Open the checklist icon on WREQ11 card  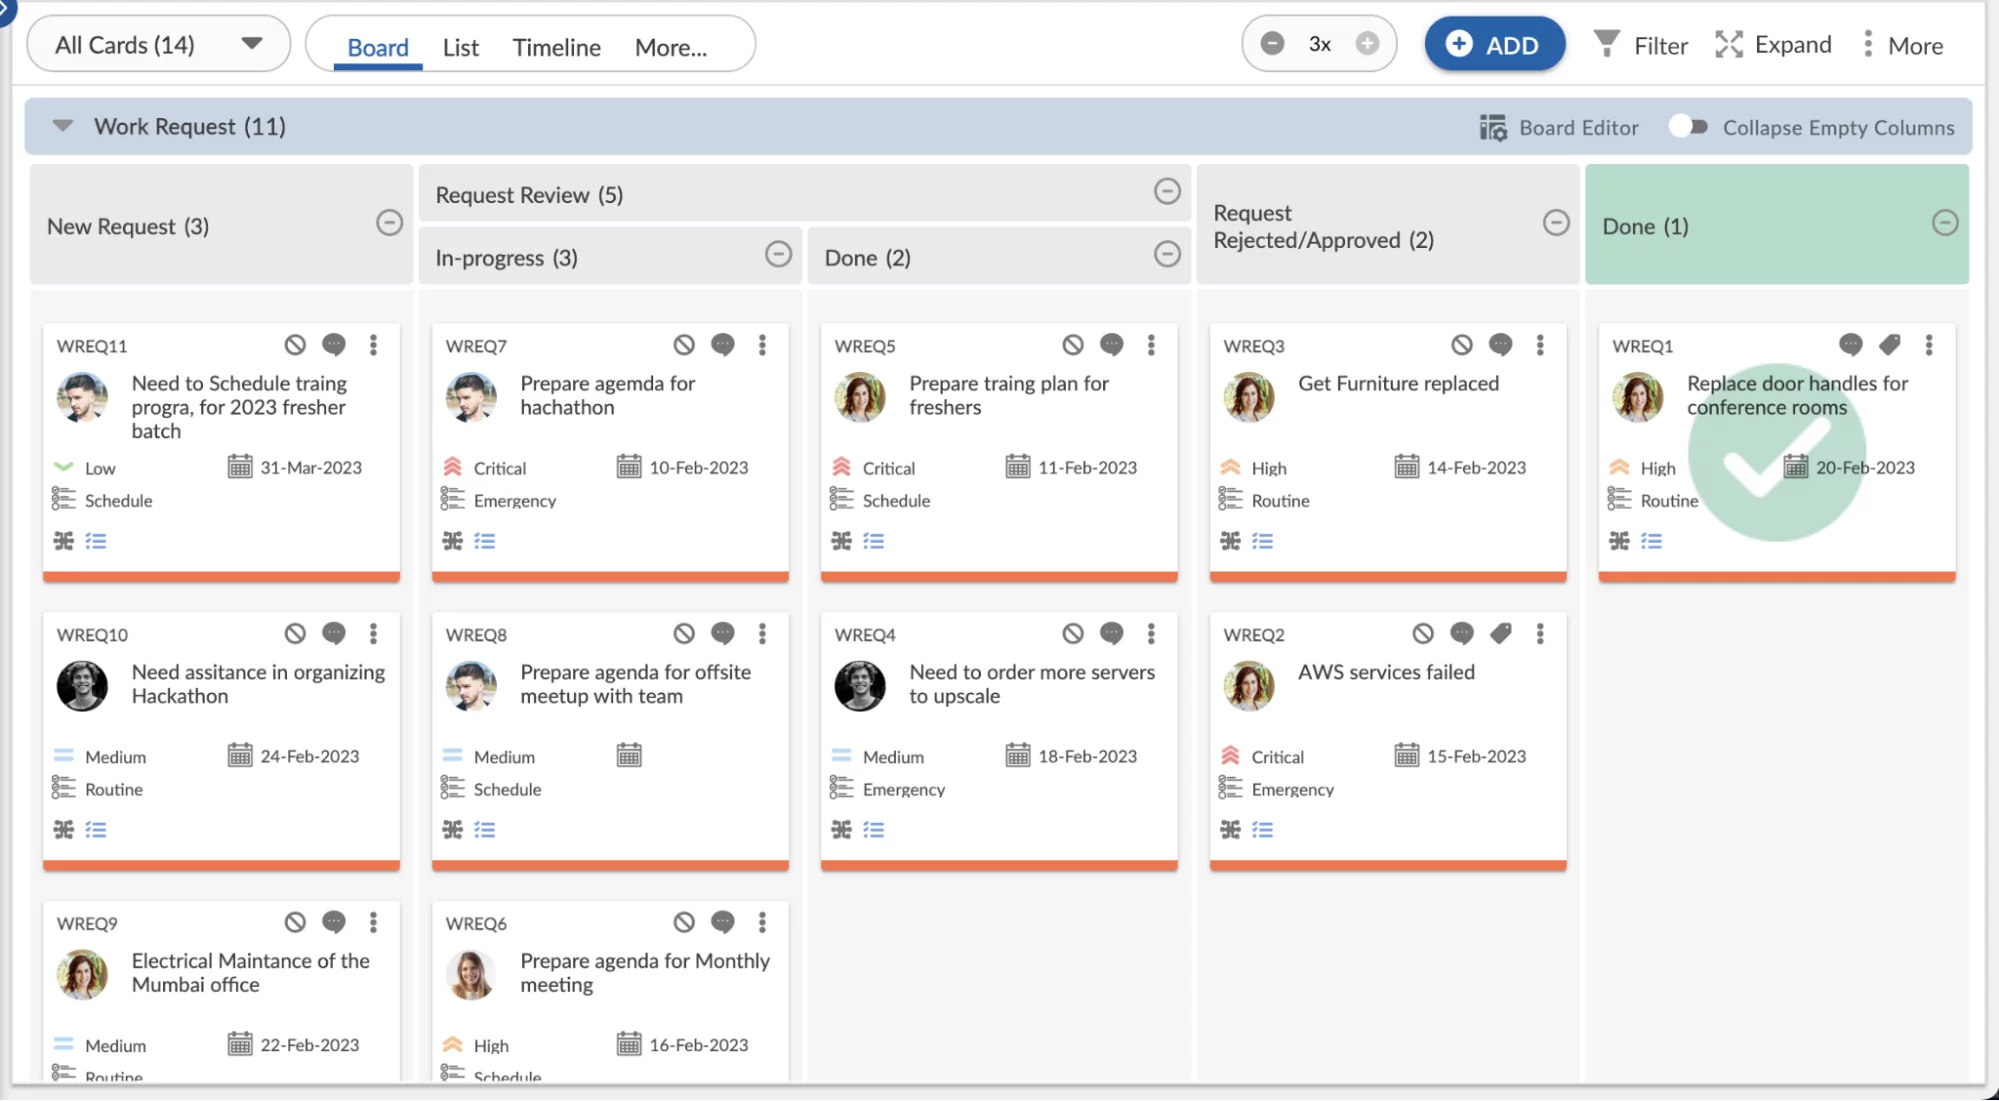96,541
